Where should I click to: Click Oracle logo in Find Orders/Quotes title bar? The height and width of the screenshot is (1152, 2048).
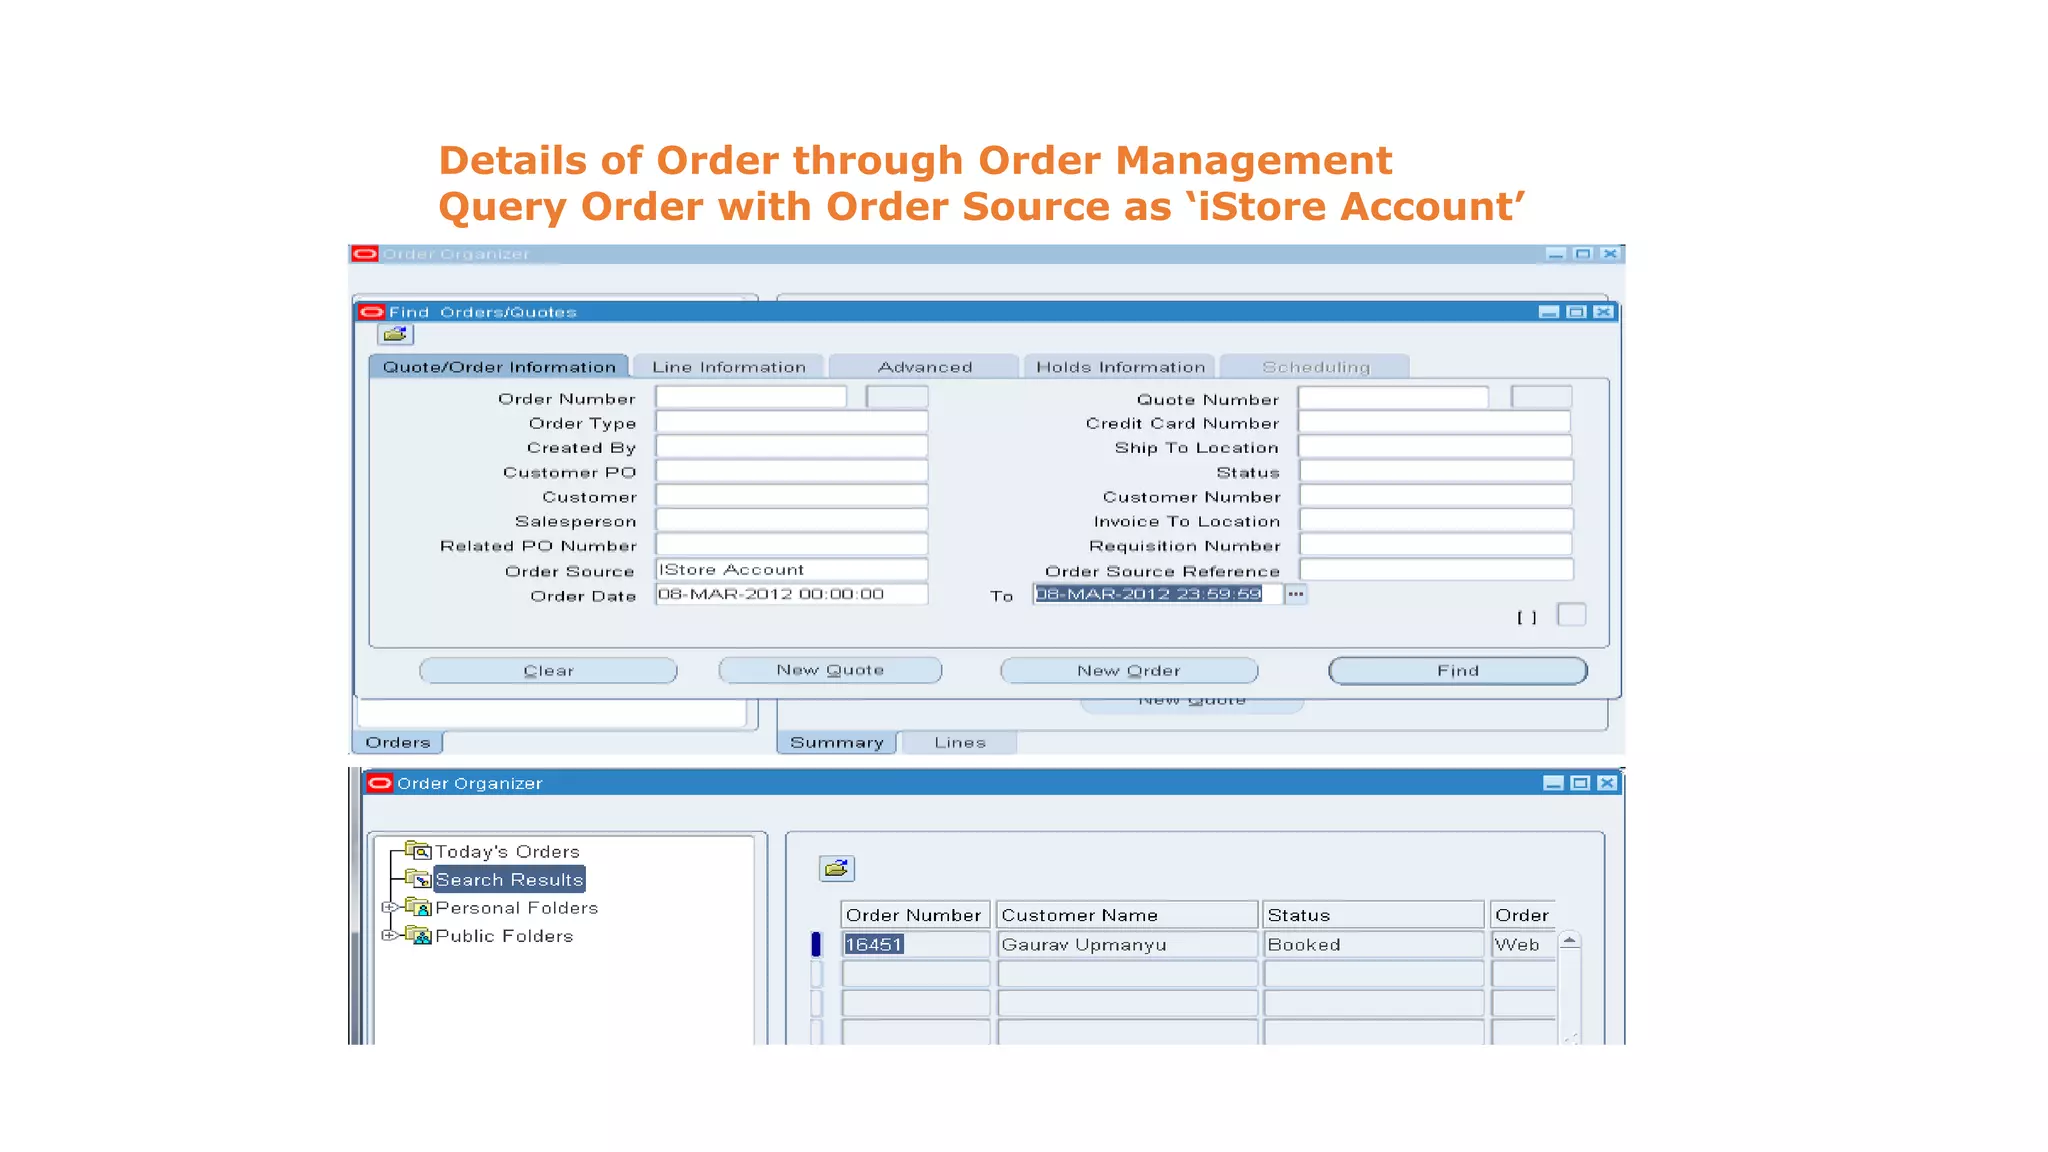click(x=372, y=312)
